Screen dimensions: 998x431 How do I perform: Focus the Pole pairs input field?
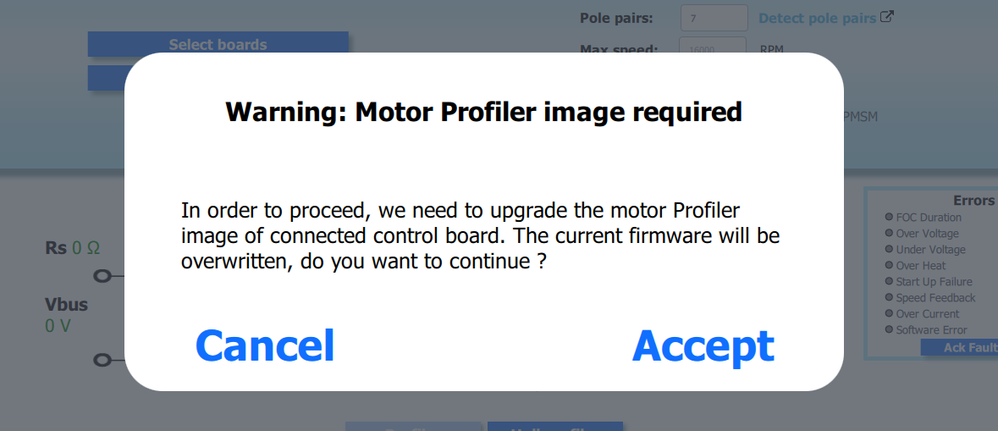coord(714,18)
